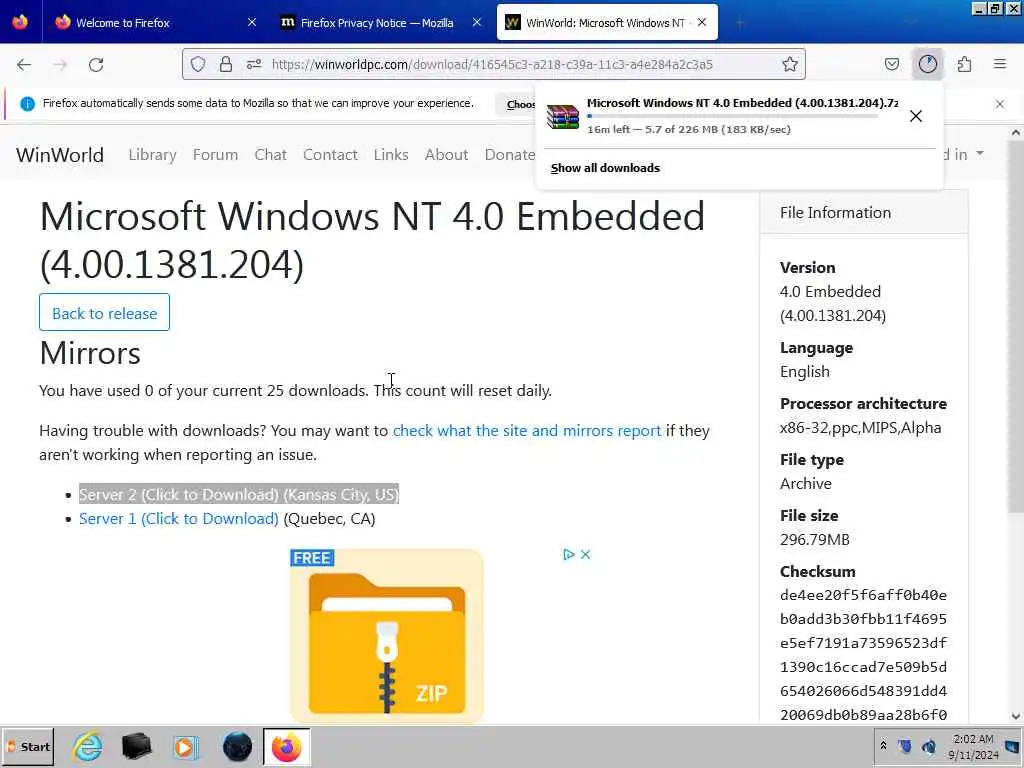Toggle the downloads panel toolbar button
1024x768 pixels.
[x=928, y=64]
